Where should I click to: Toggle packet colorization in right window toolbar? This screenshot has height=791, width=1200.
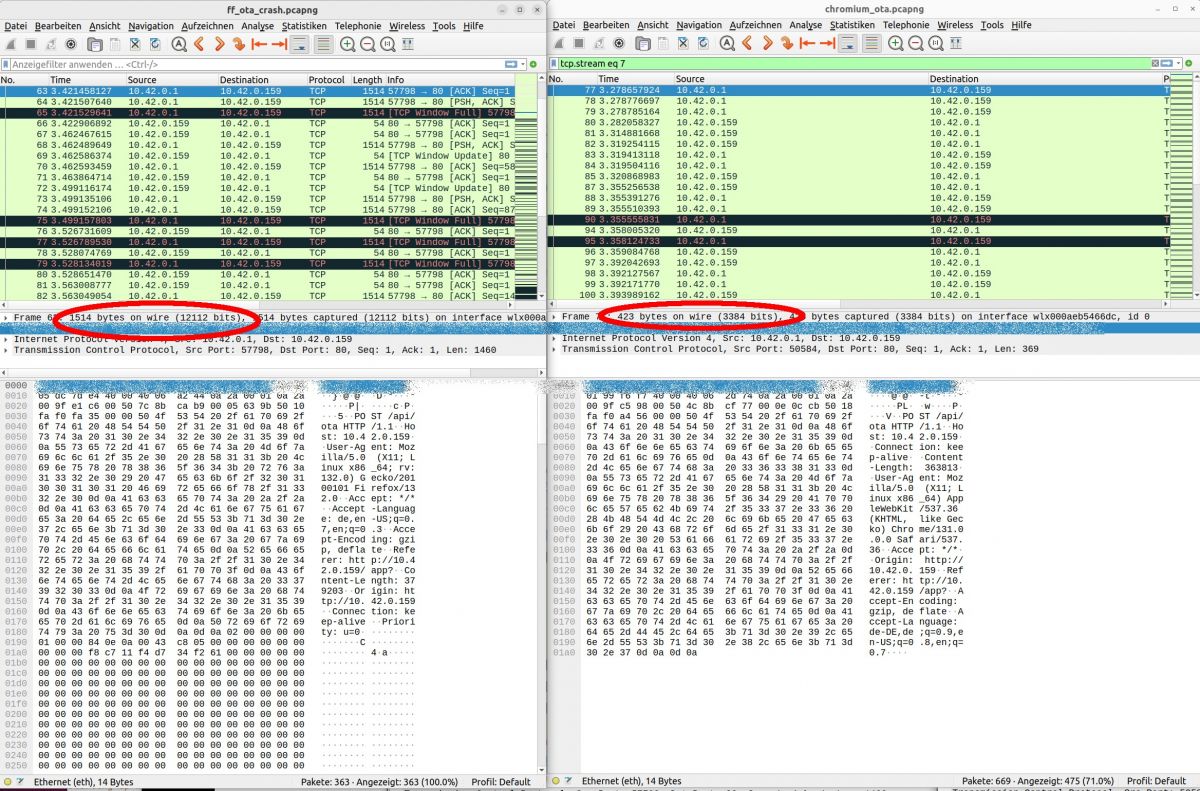pyautogui.click(x=872, y=44)
